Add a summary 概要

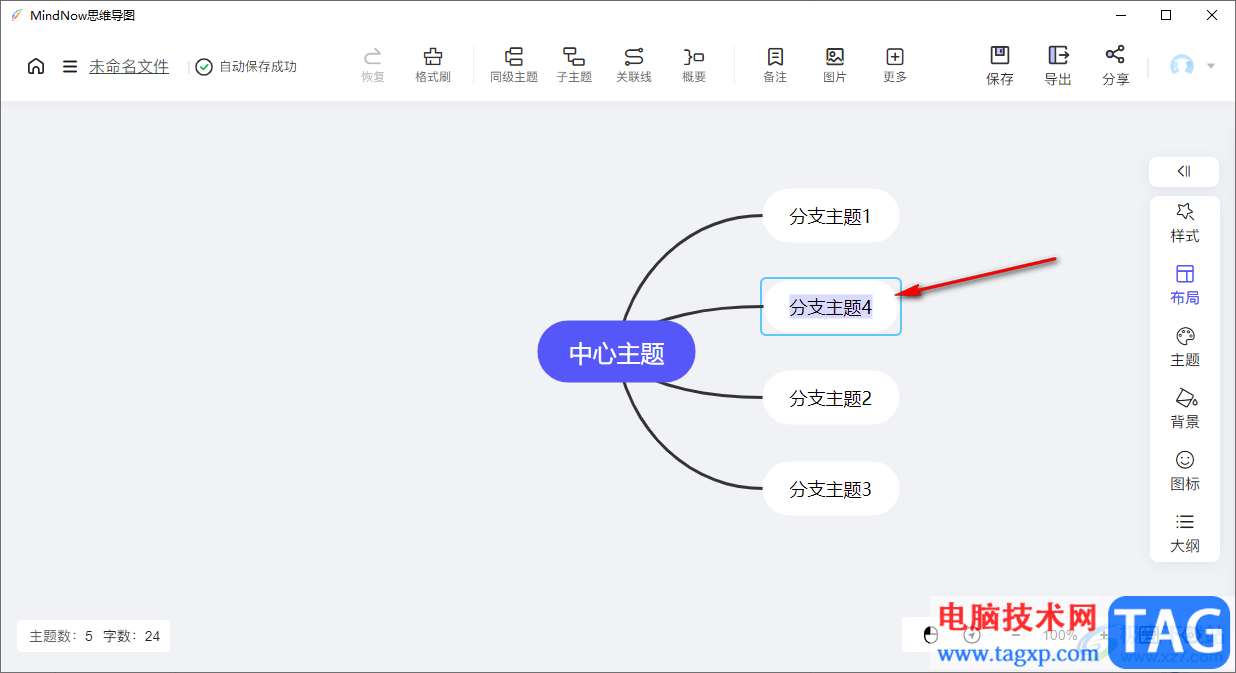pyautogui.click(x=694, y=65)
